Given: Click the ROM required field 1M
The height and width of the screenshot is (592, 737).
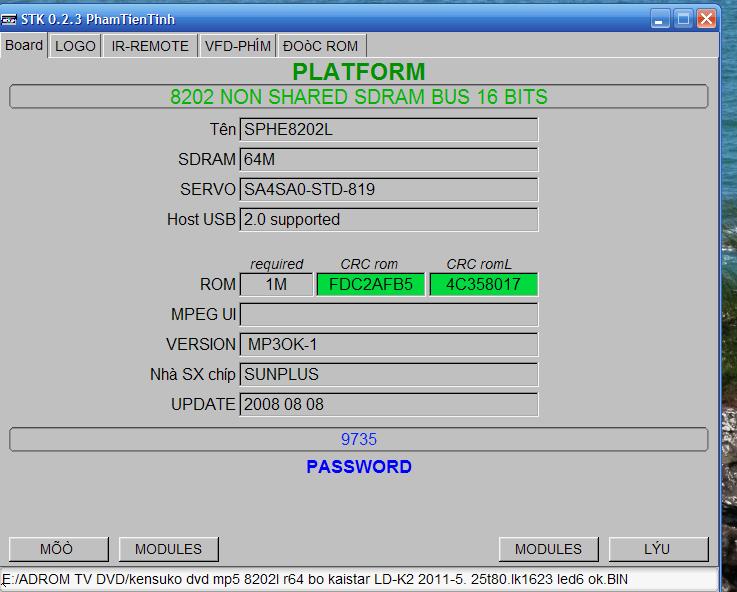Looking at the screenshot, I should pos(276,284).
